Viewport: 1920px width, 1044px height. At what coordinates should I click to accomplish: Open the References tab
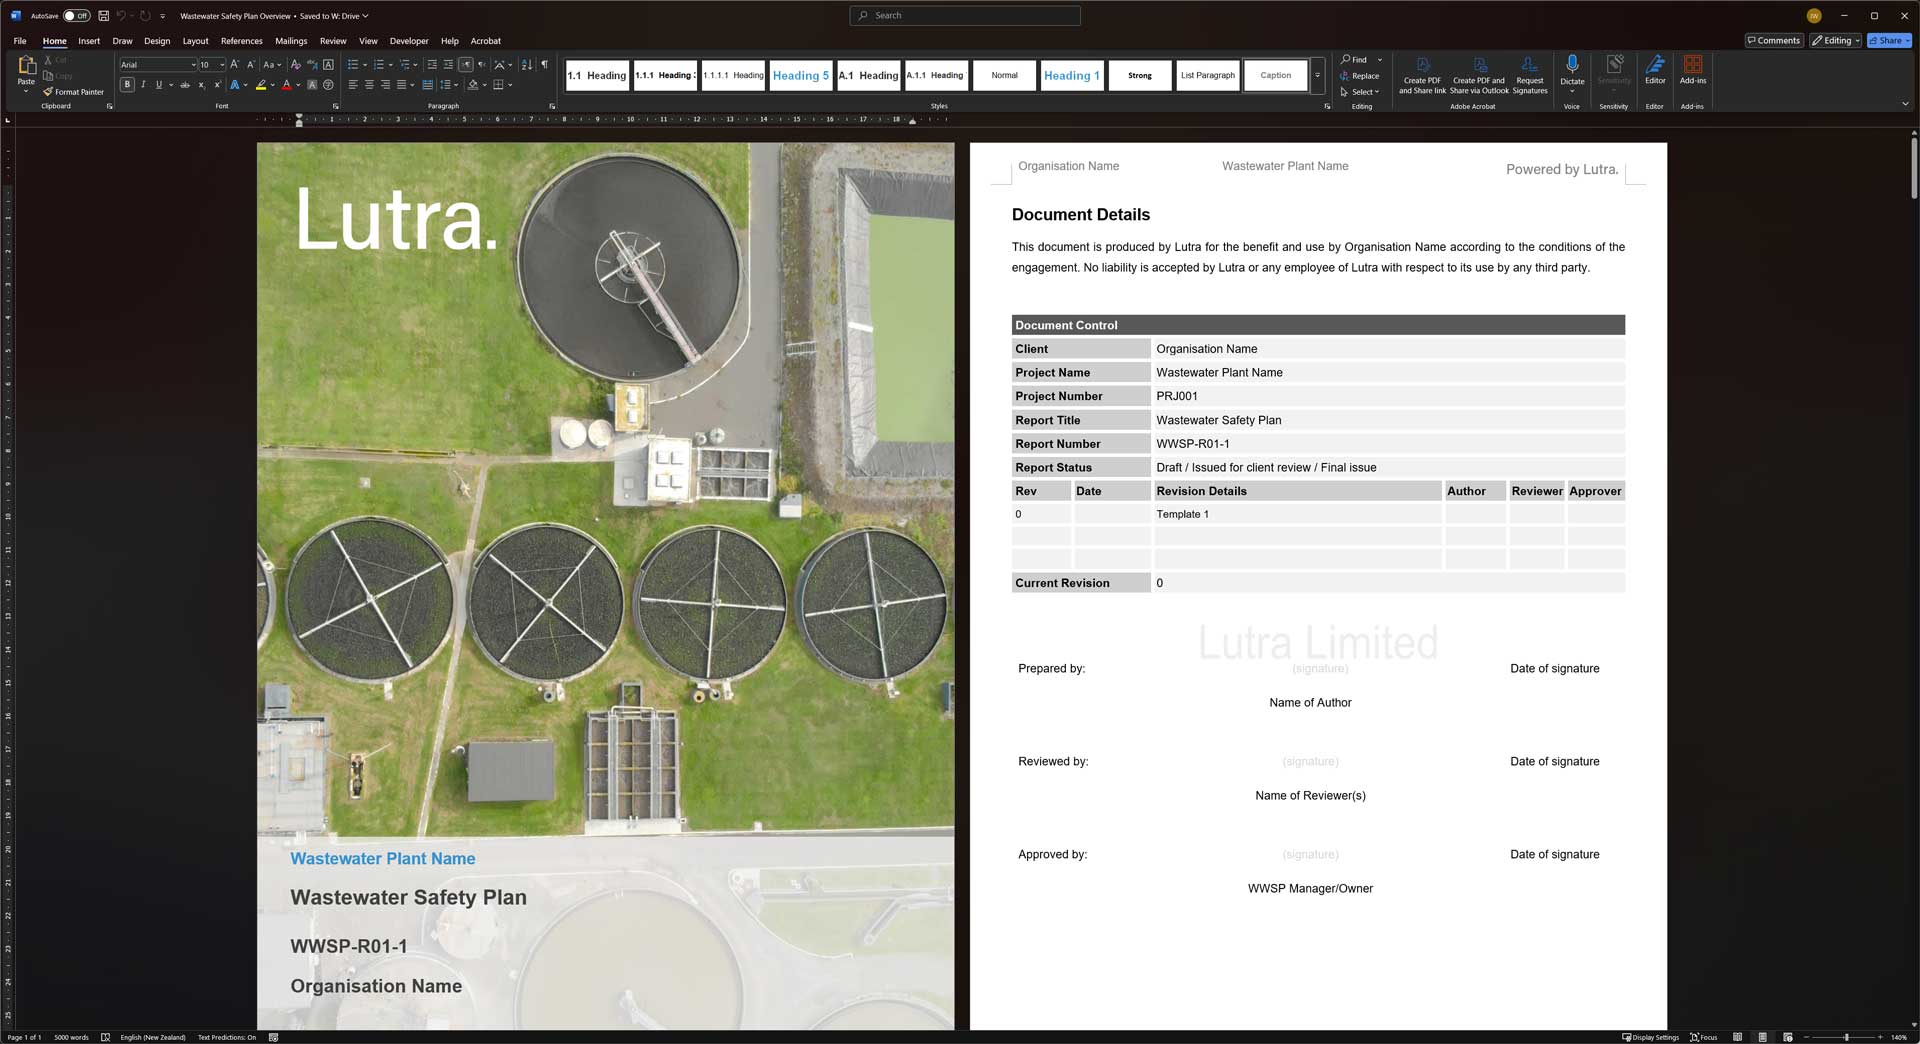click(241, 41)
